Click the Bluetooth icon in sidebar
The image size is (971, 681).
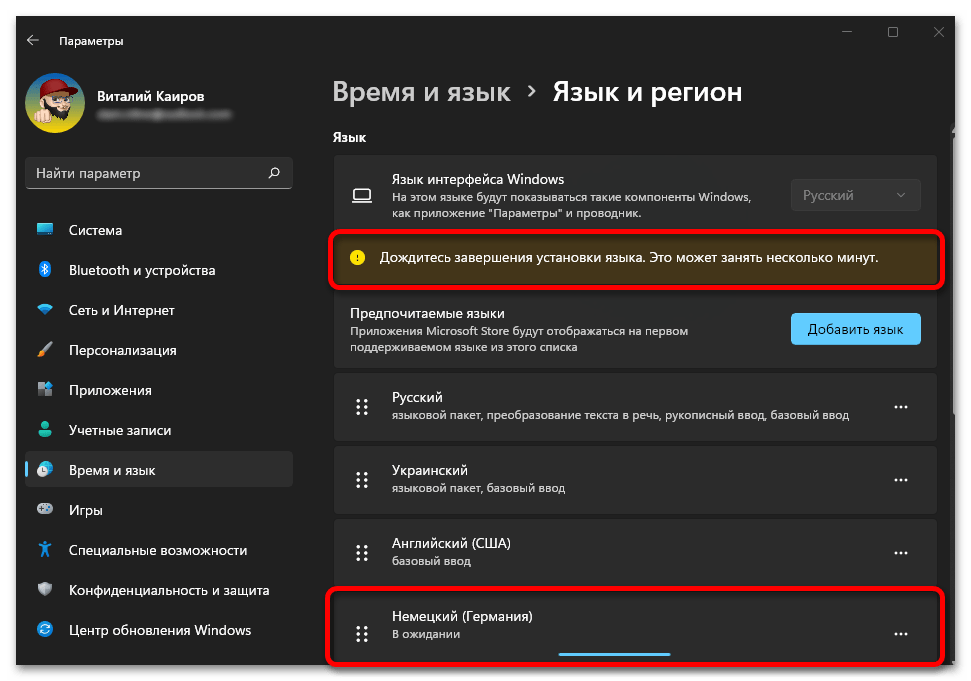click(x=45, y=269)
